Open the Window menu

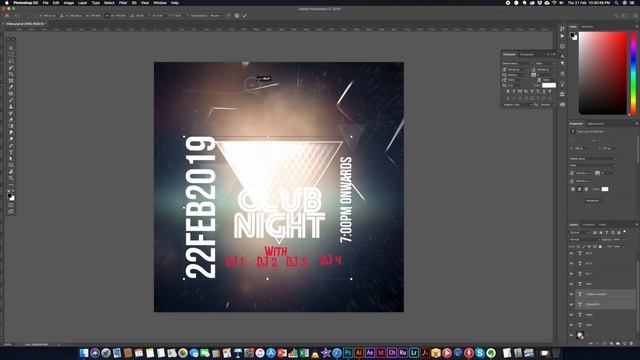(x=160, y=3)
